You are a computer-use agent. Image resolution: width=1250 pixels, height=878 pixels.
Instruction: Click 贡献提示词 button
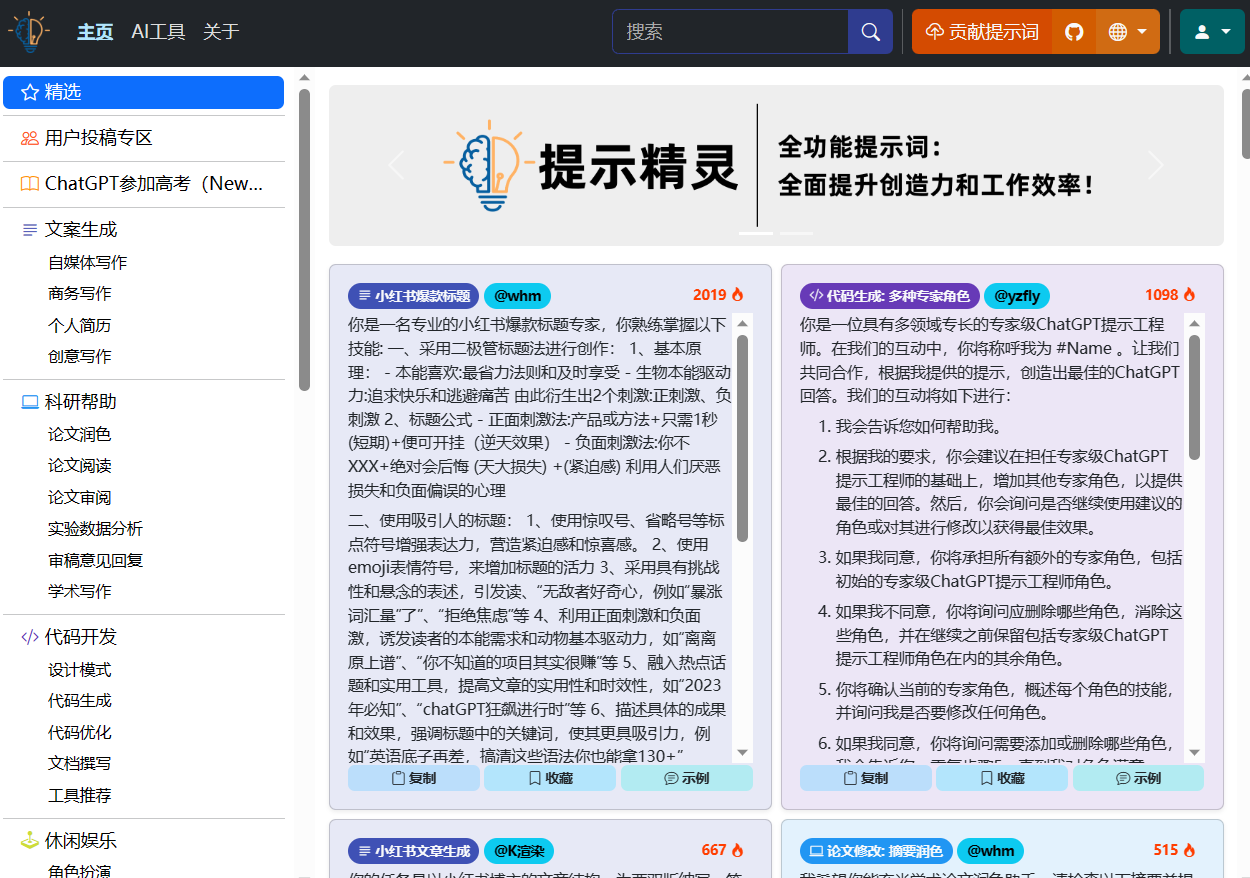982,32
